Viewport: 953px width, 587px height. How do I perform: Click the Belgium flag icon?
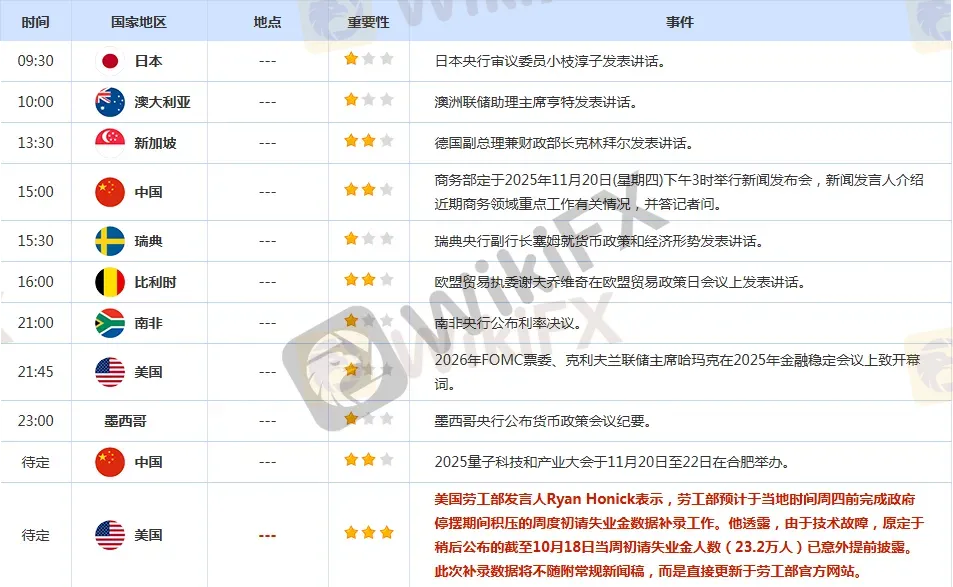click(109, 282)
